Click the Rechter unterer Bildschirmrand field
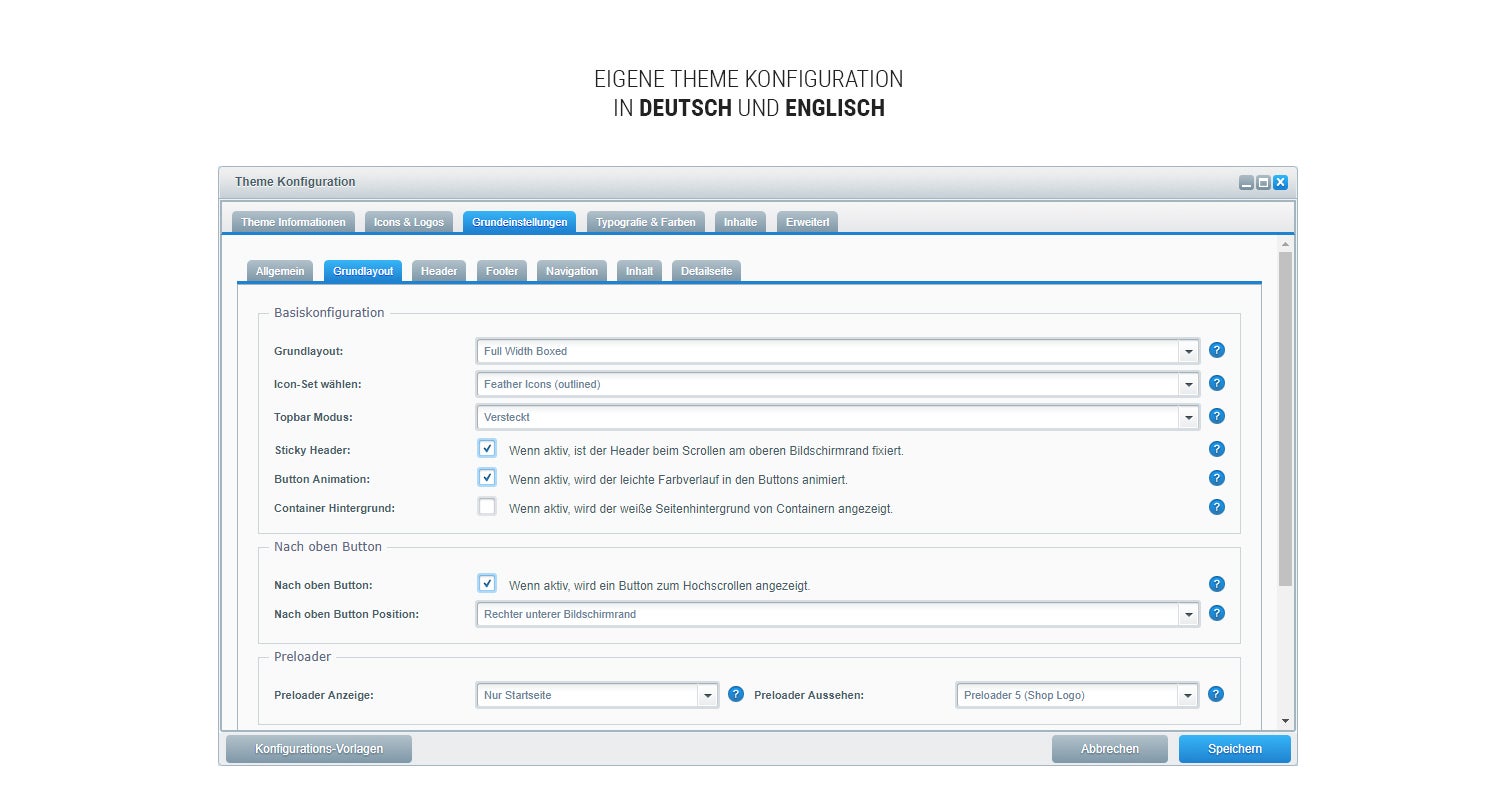Viewport: 1500px width, 800px height. [x=828, y=614]
